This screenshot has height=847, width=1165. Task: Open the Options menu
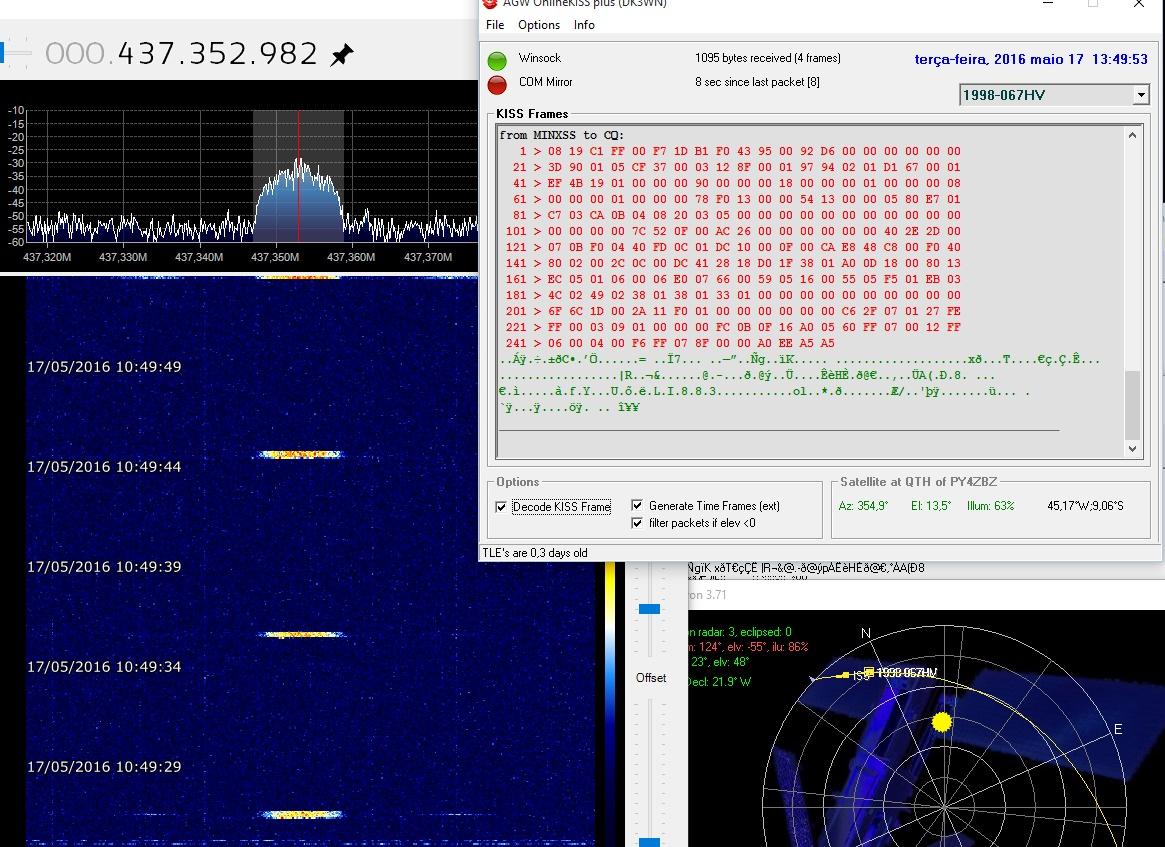(x=539, y=25)
